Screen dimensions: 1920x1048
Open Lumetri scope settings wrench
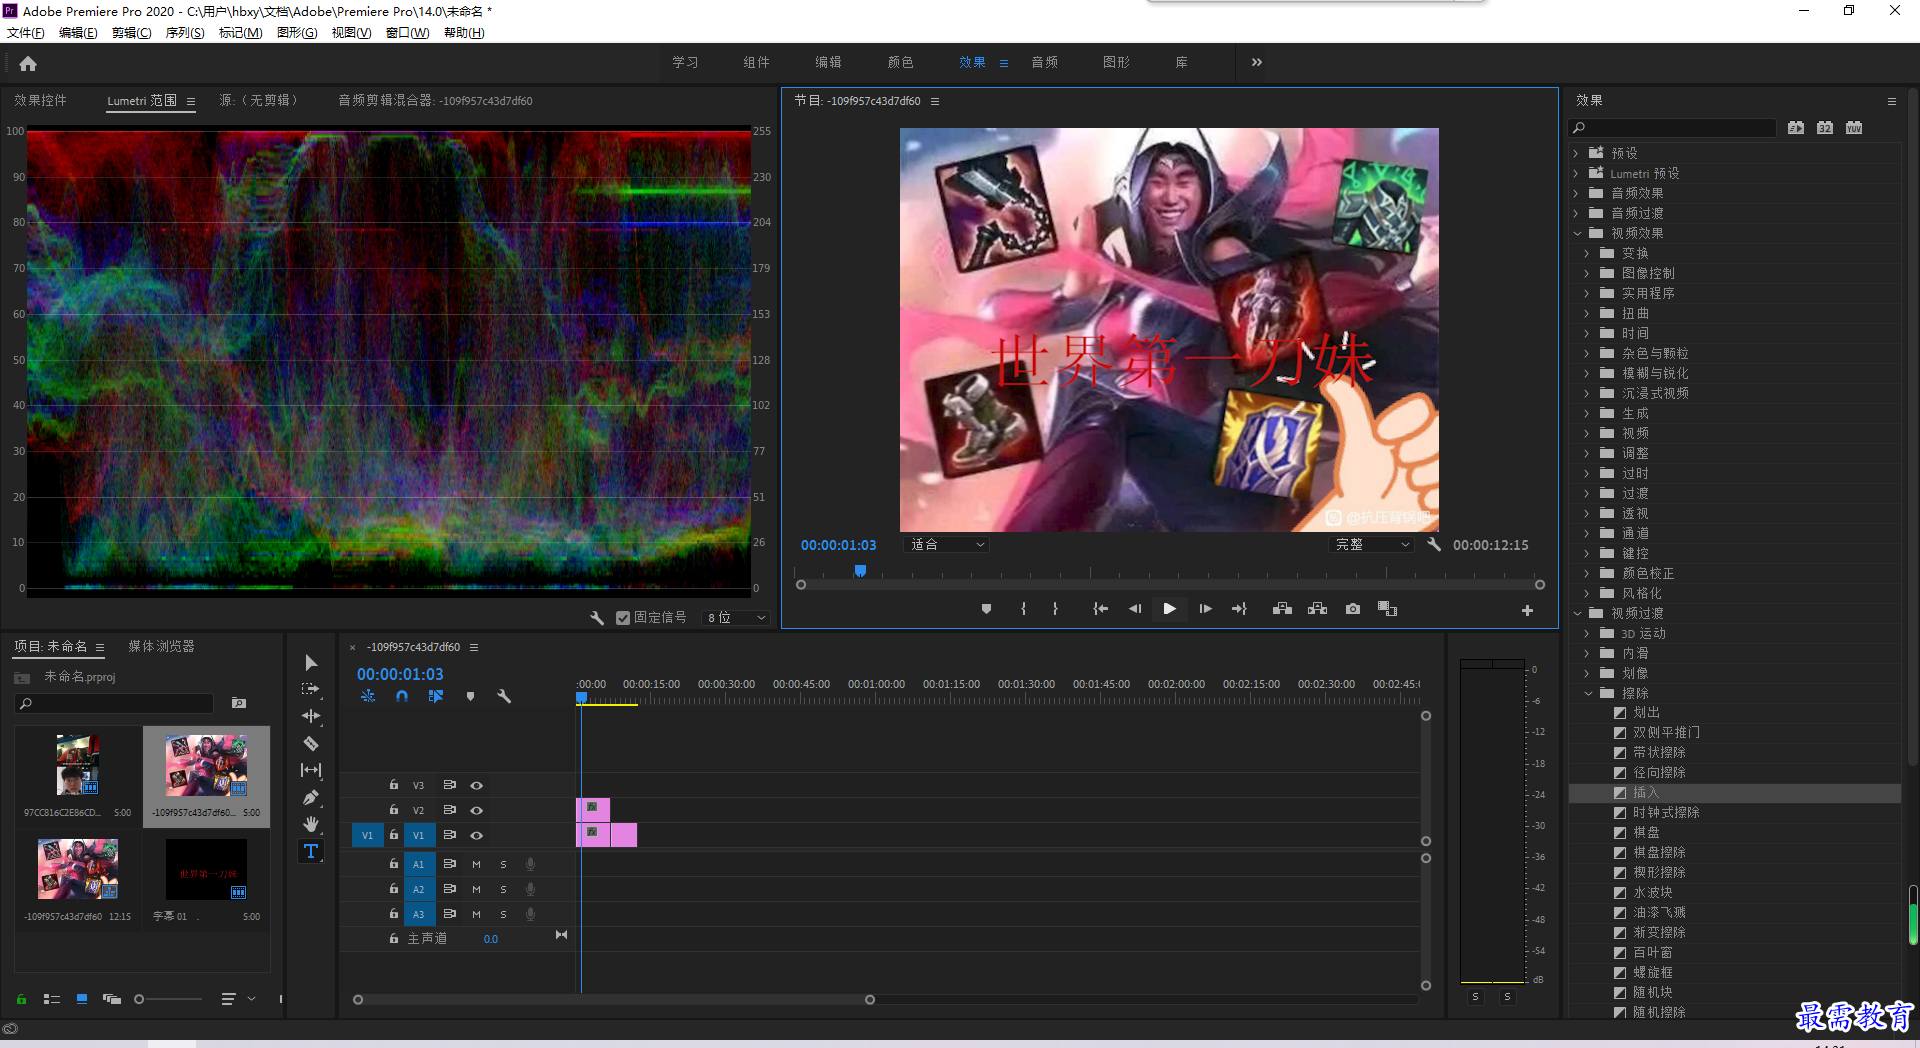pos(597,618)
